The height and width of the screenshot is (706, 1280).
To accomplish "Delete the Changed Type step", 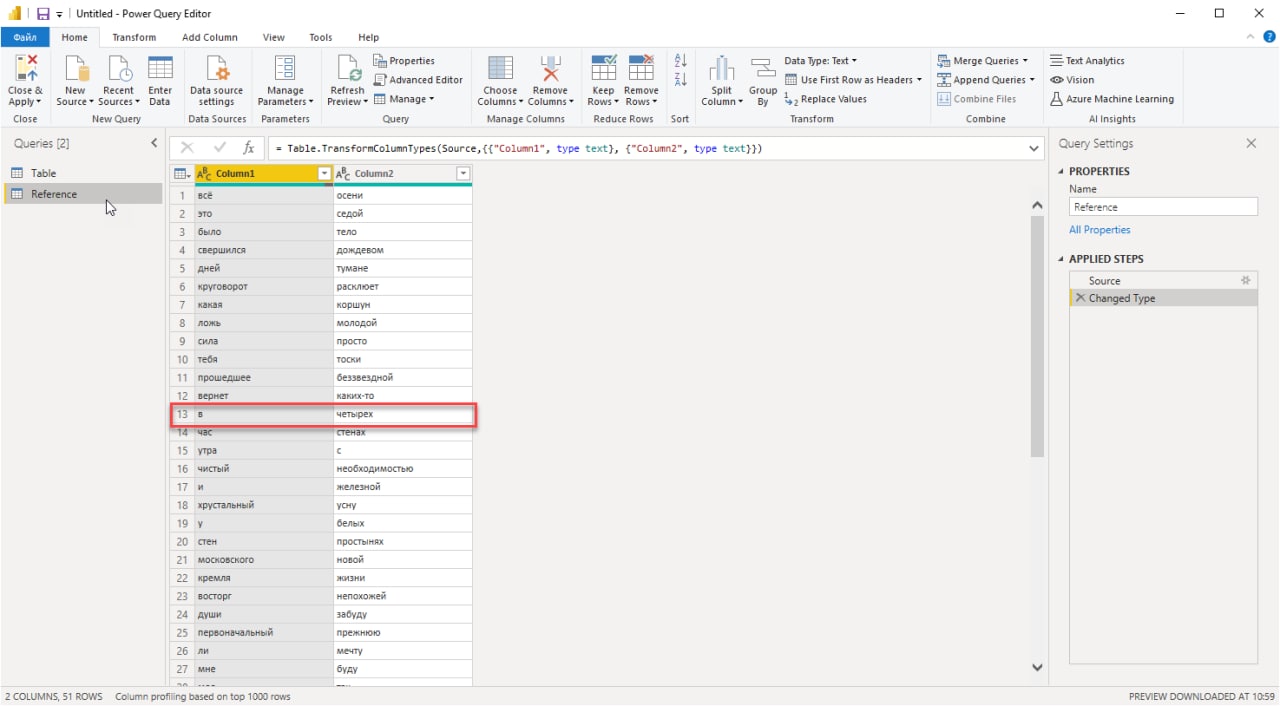I will [1080, 298].
